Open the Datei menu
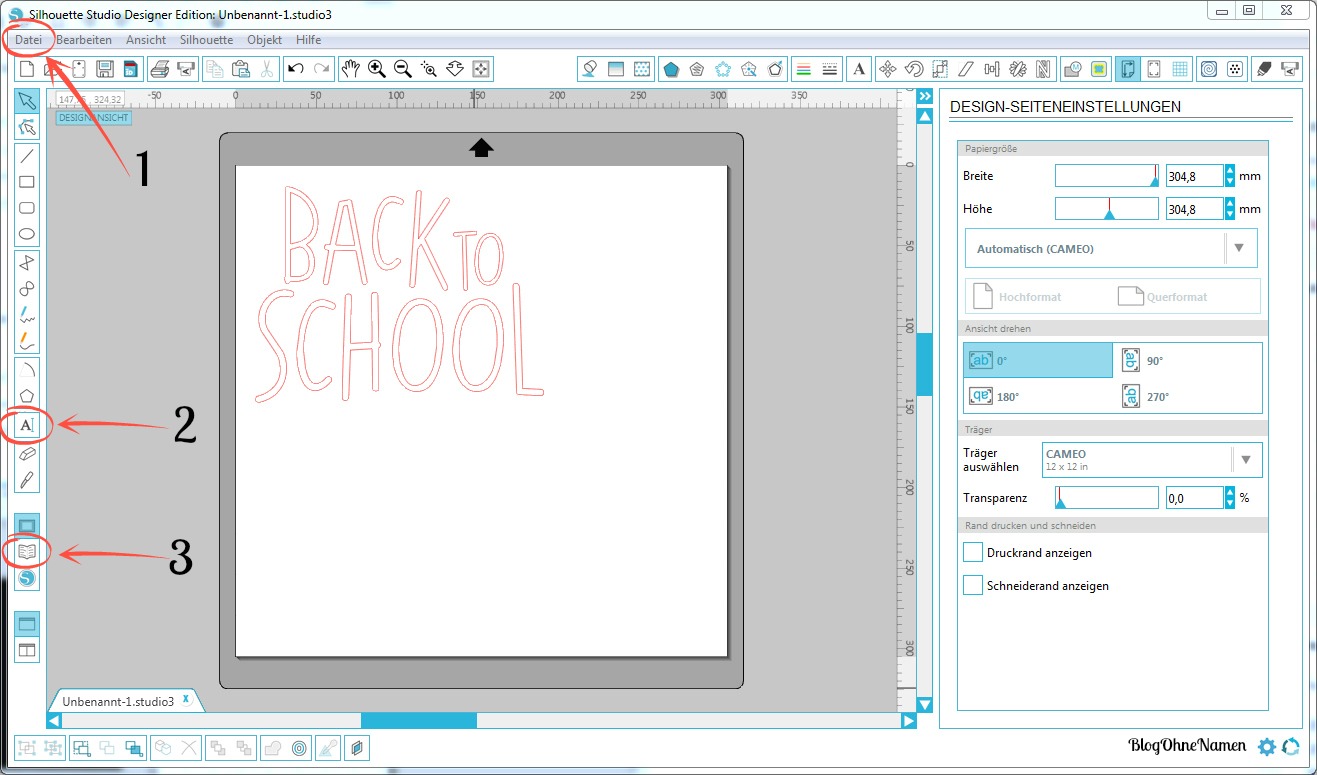The image size is (1317, 775). pos(28,40)
